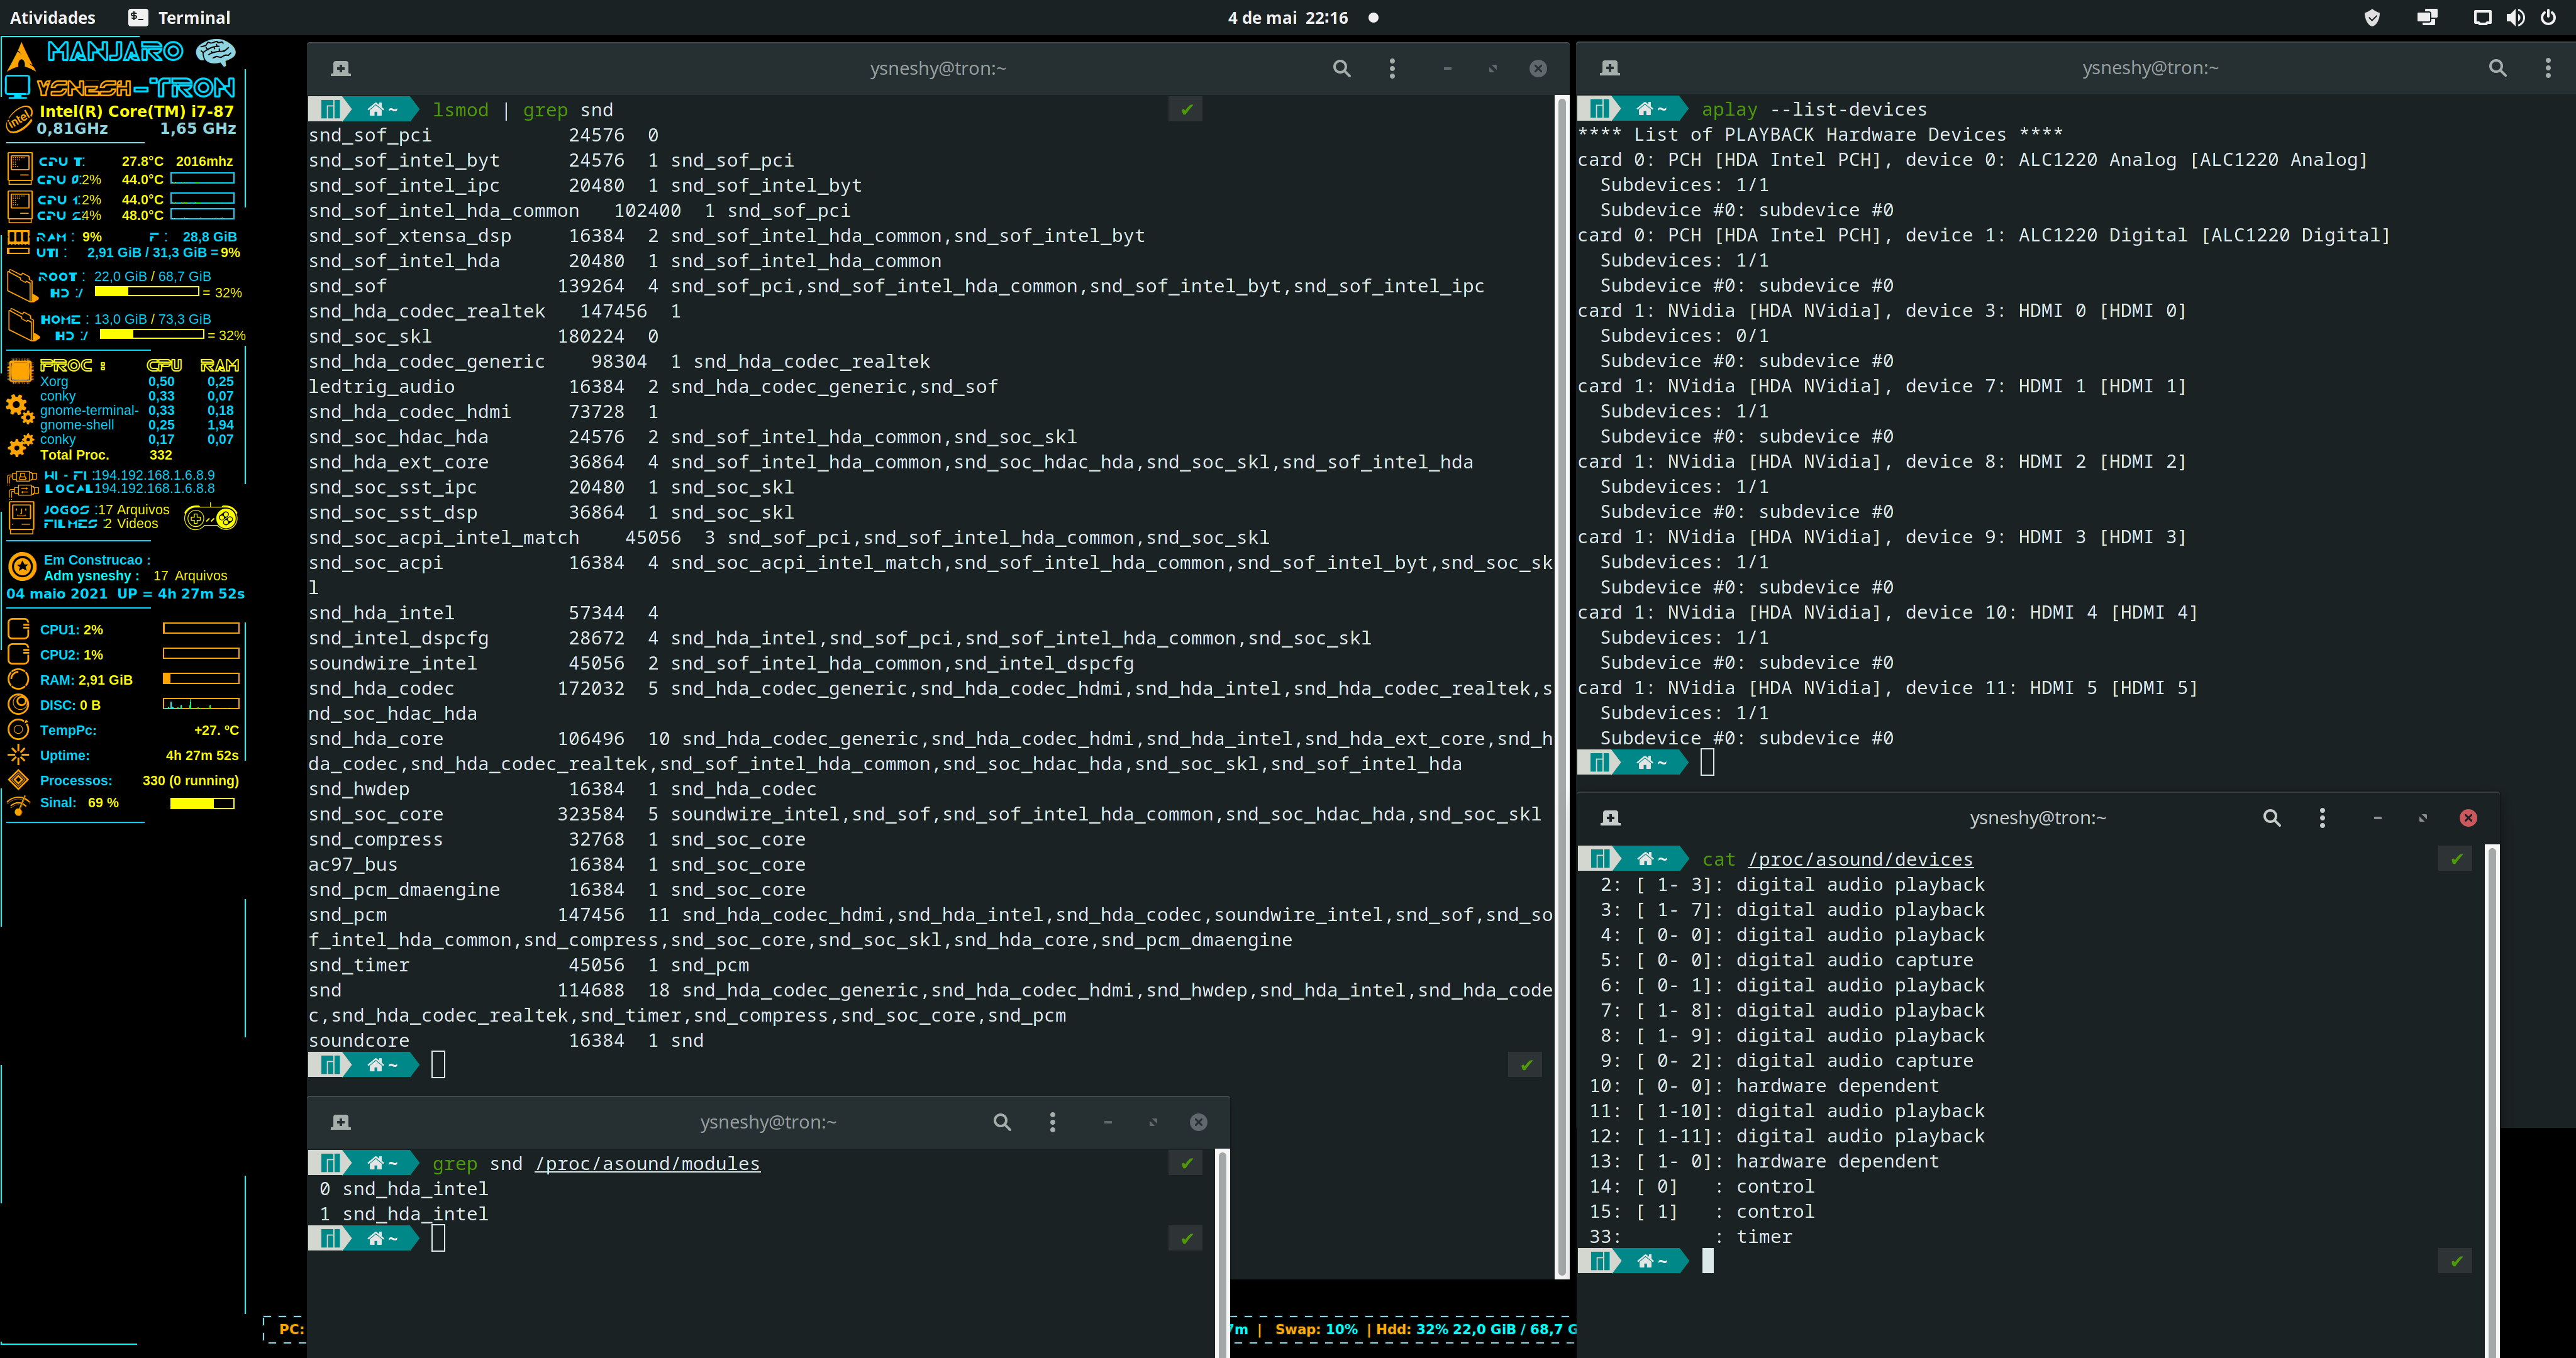Open search in the lsmod terminal window

1341,68
